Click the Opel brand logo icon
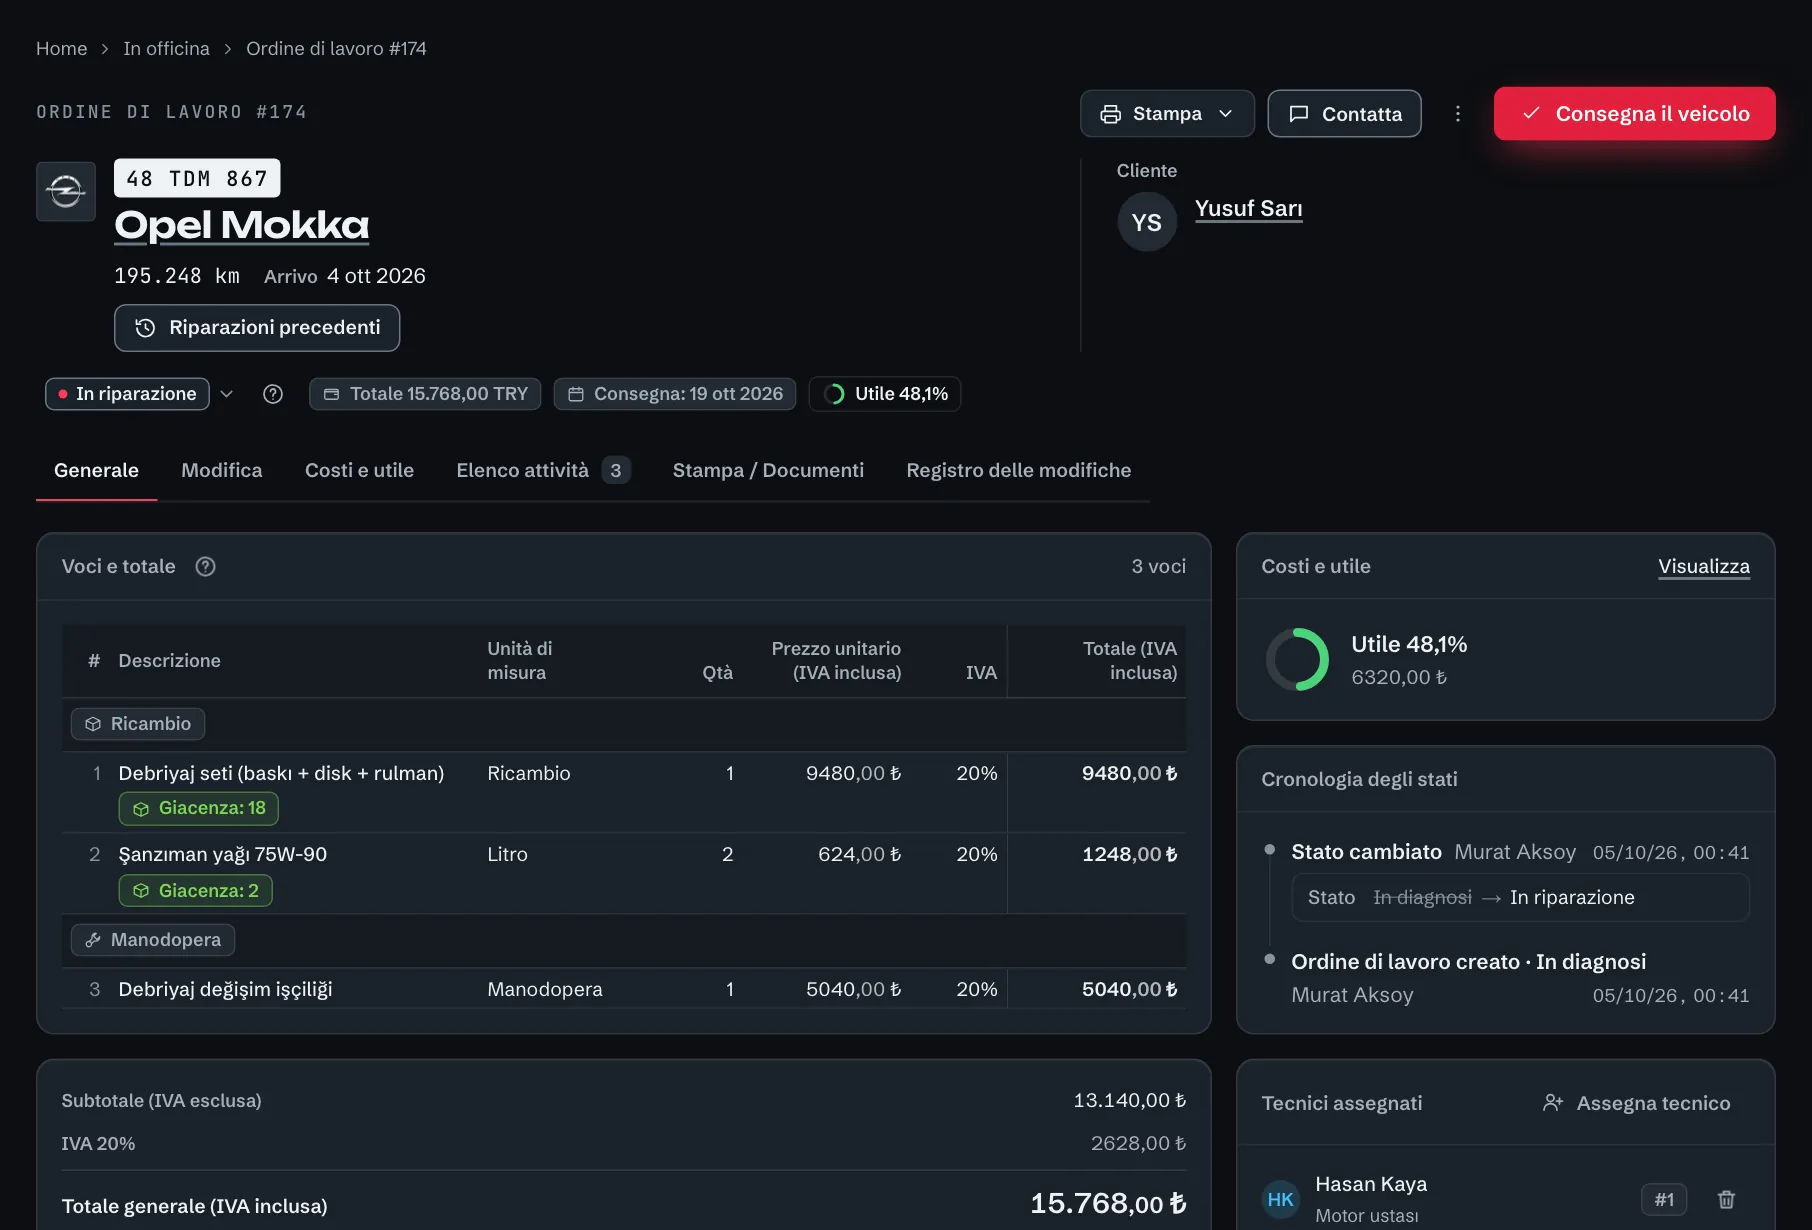 click(x=66, y=191)
